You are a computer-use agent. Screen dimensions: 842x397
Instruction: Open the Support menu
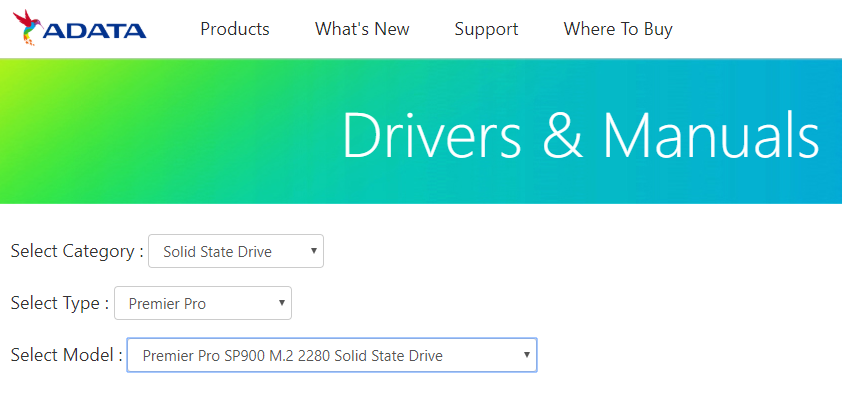click(486, 29)
